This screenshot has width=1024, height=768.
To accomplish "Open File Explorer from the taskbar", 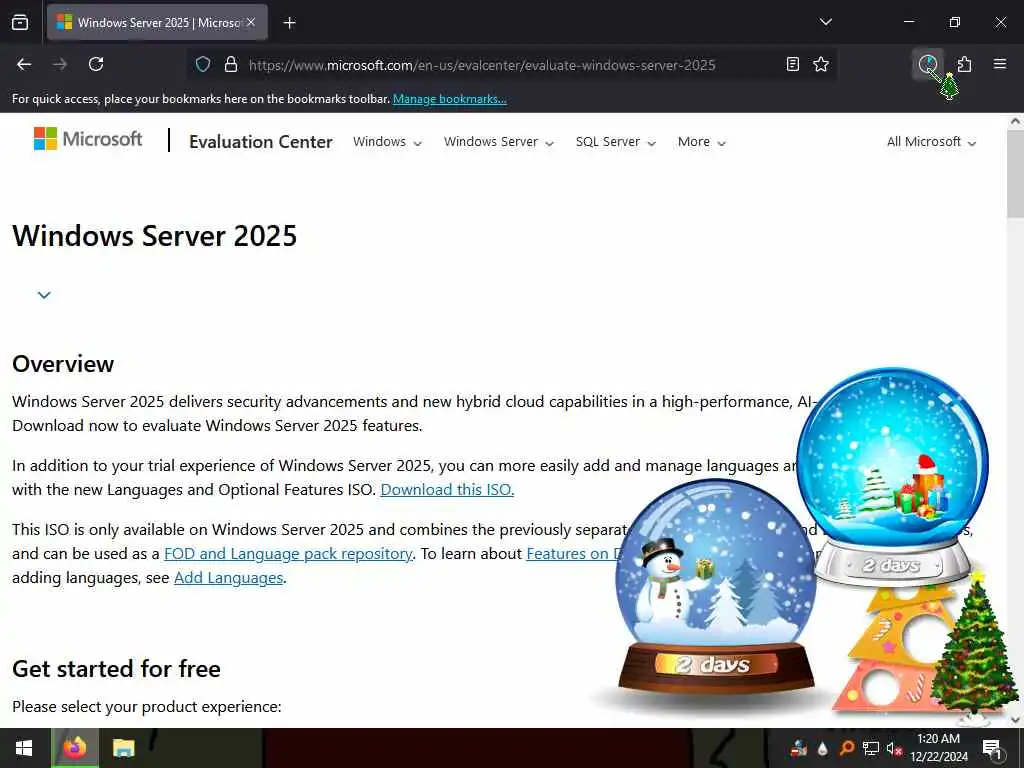I will (x=123, y=748).
